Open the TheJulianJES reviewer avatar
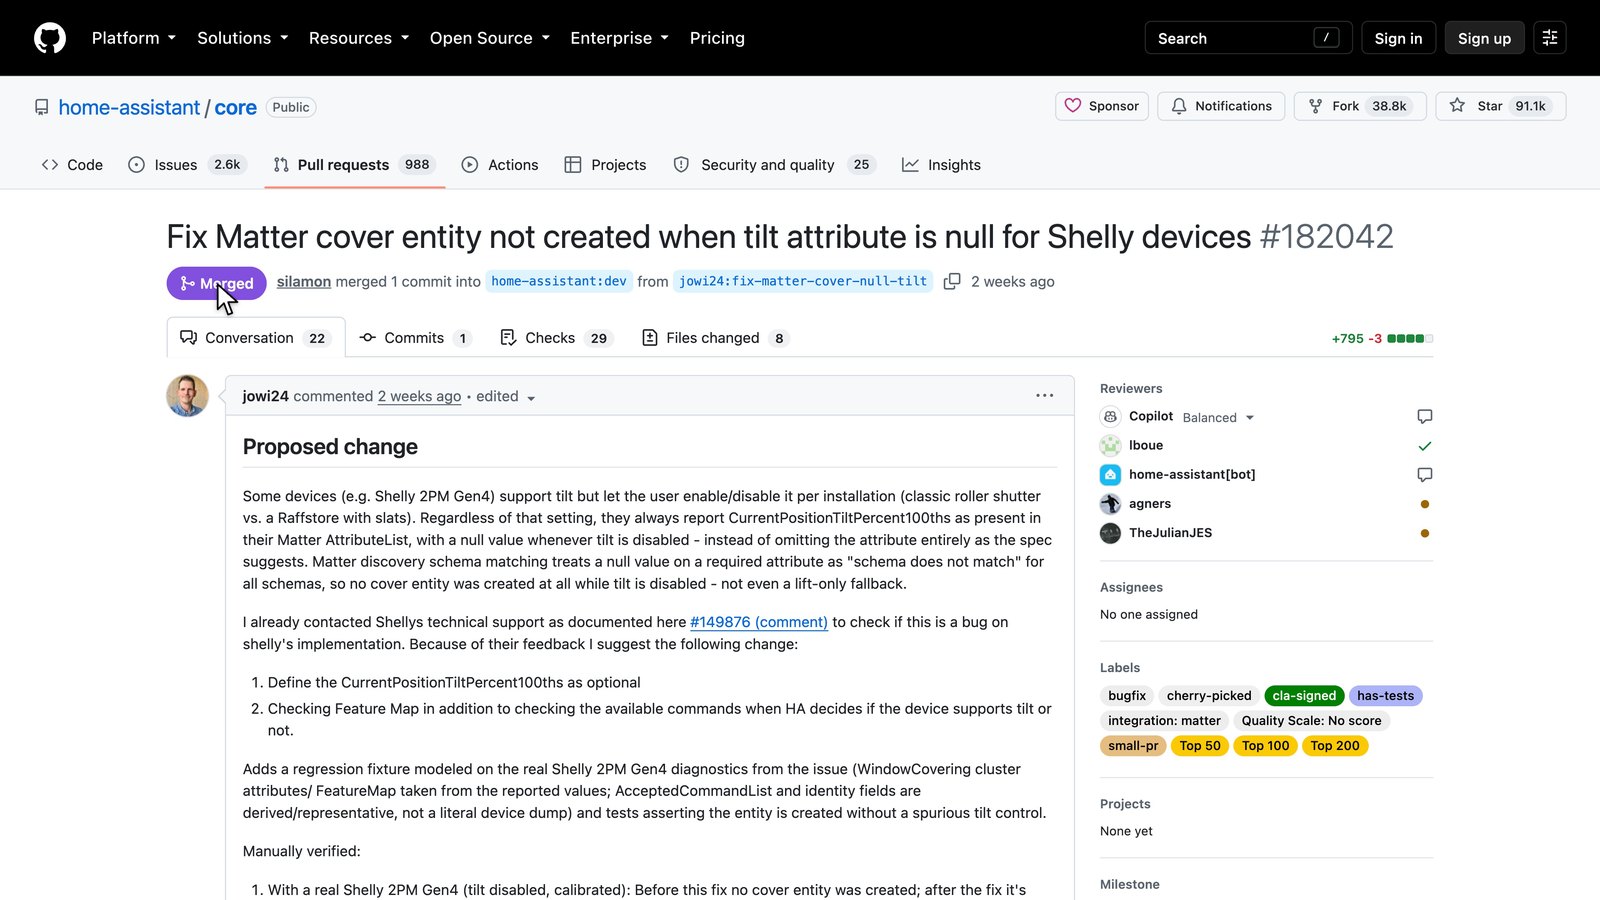 pyautogui.click(x=1110, y=533)
